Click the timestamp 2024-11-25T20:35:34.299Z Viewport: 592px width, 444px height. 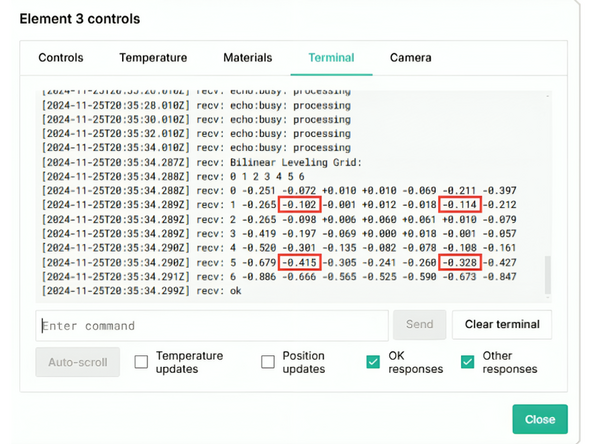(x=116, y=291)
